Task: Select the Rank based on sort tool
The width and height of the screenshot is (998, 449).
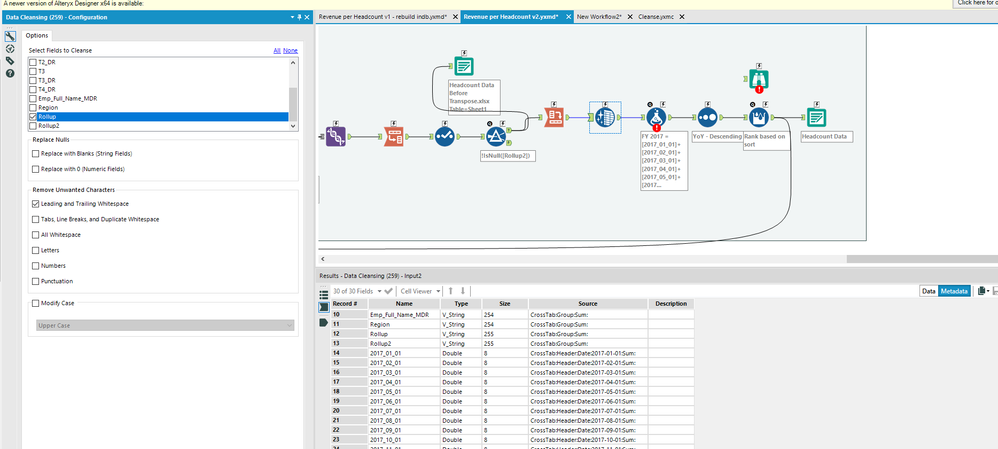Action: click(x=759, y=117)
